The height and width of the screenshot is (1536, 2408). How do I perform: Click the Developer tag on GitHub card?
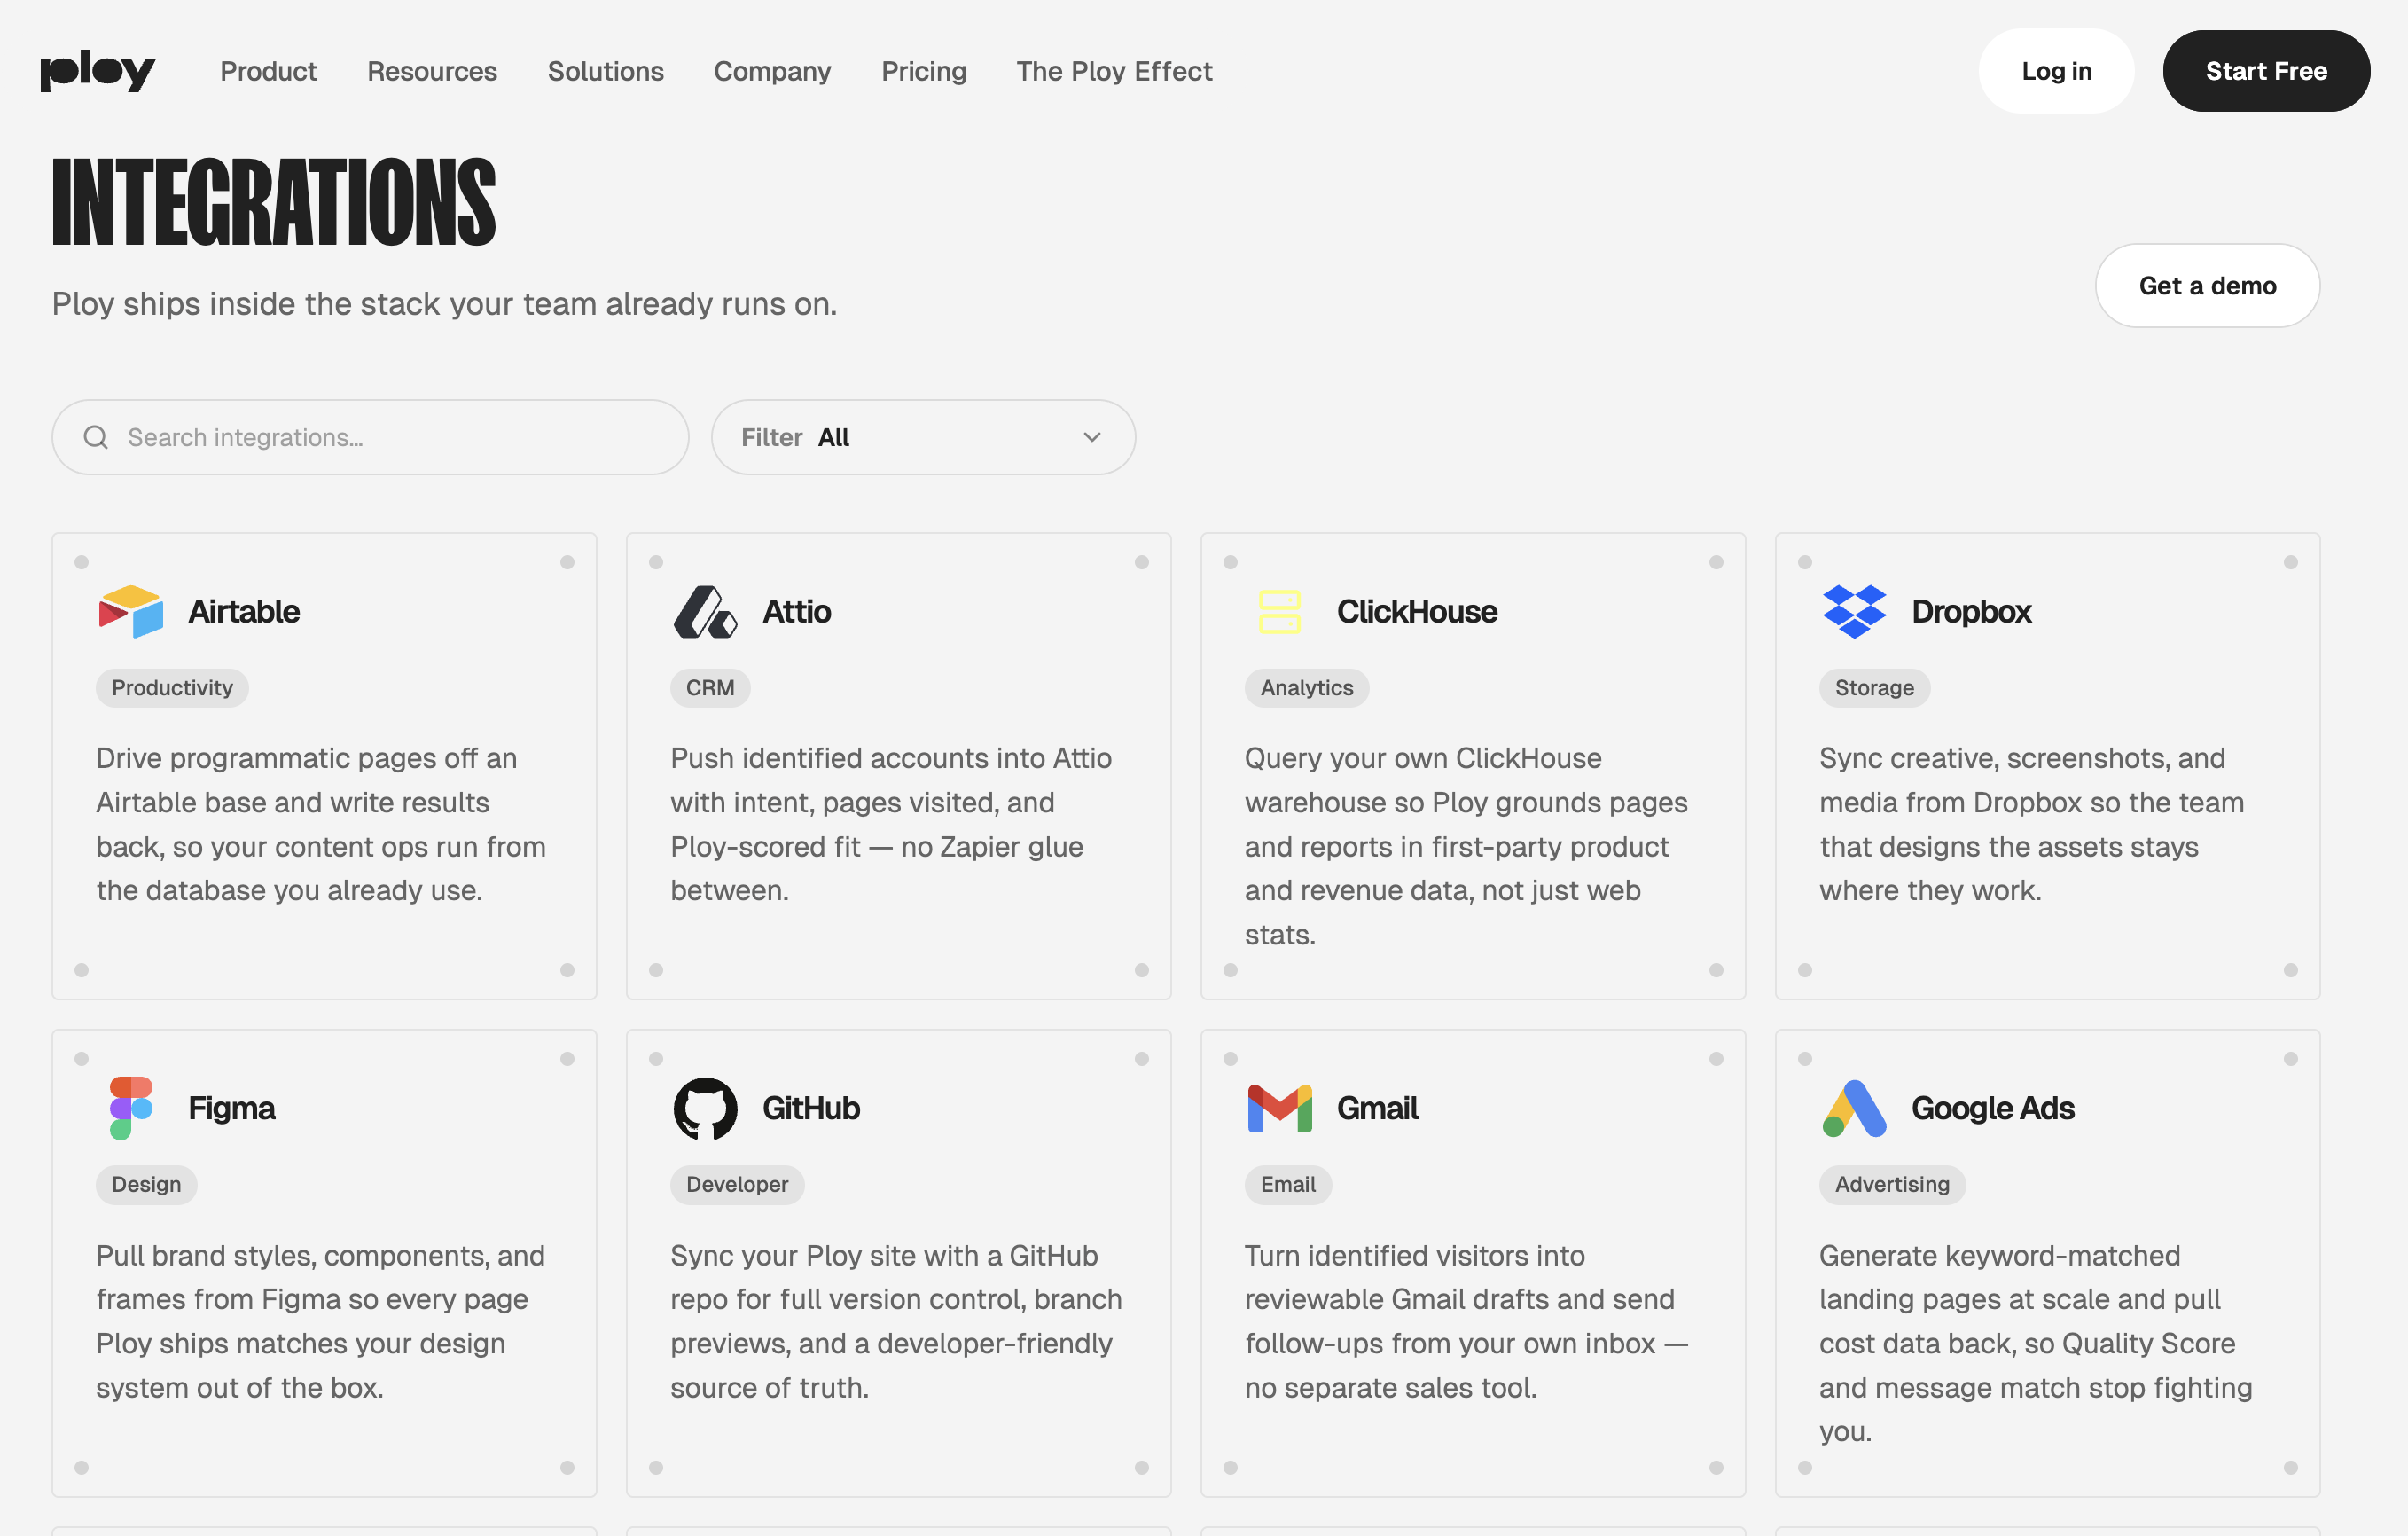[x=737, y=1185]
